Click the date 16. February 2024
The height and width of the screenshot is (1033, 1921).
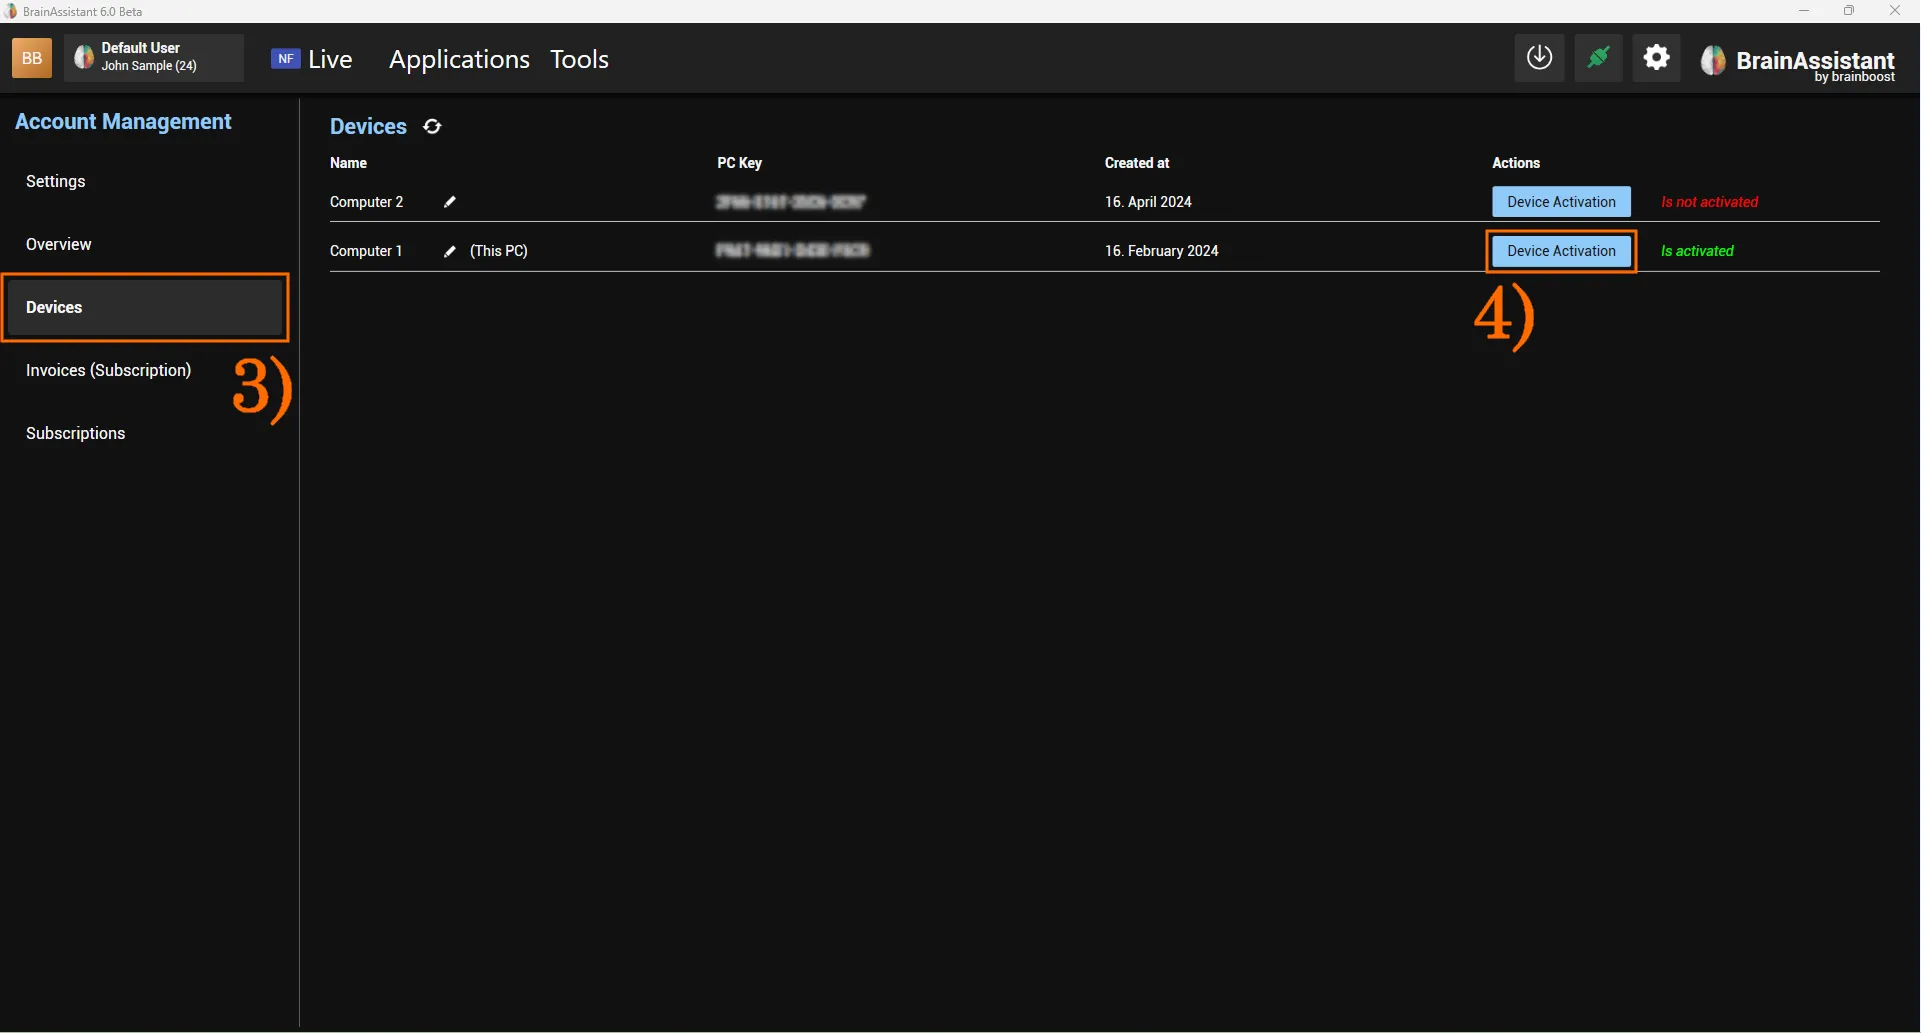[1161, 251]
